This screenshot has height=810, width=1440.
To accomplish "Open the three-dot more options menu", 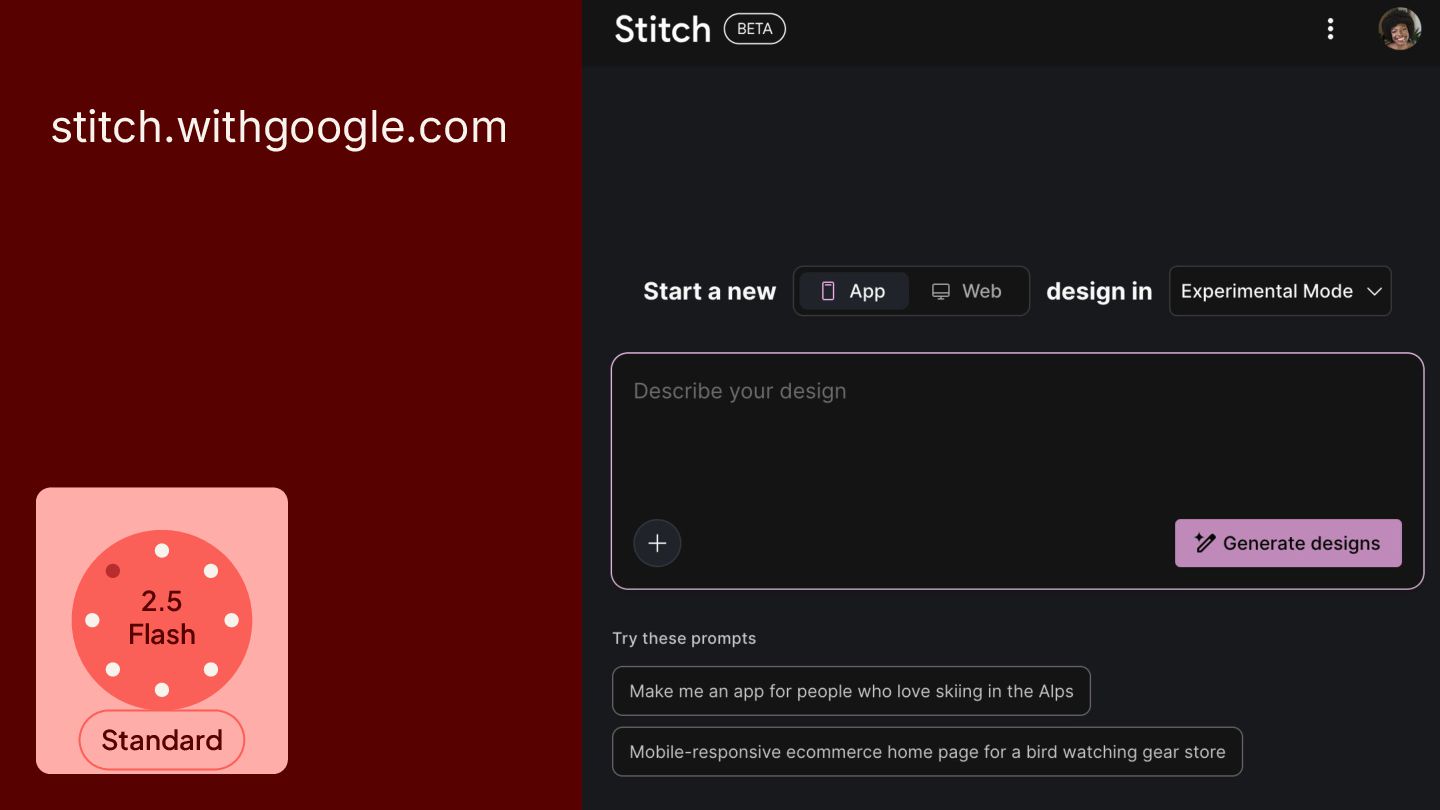I will (1330, 29).
